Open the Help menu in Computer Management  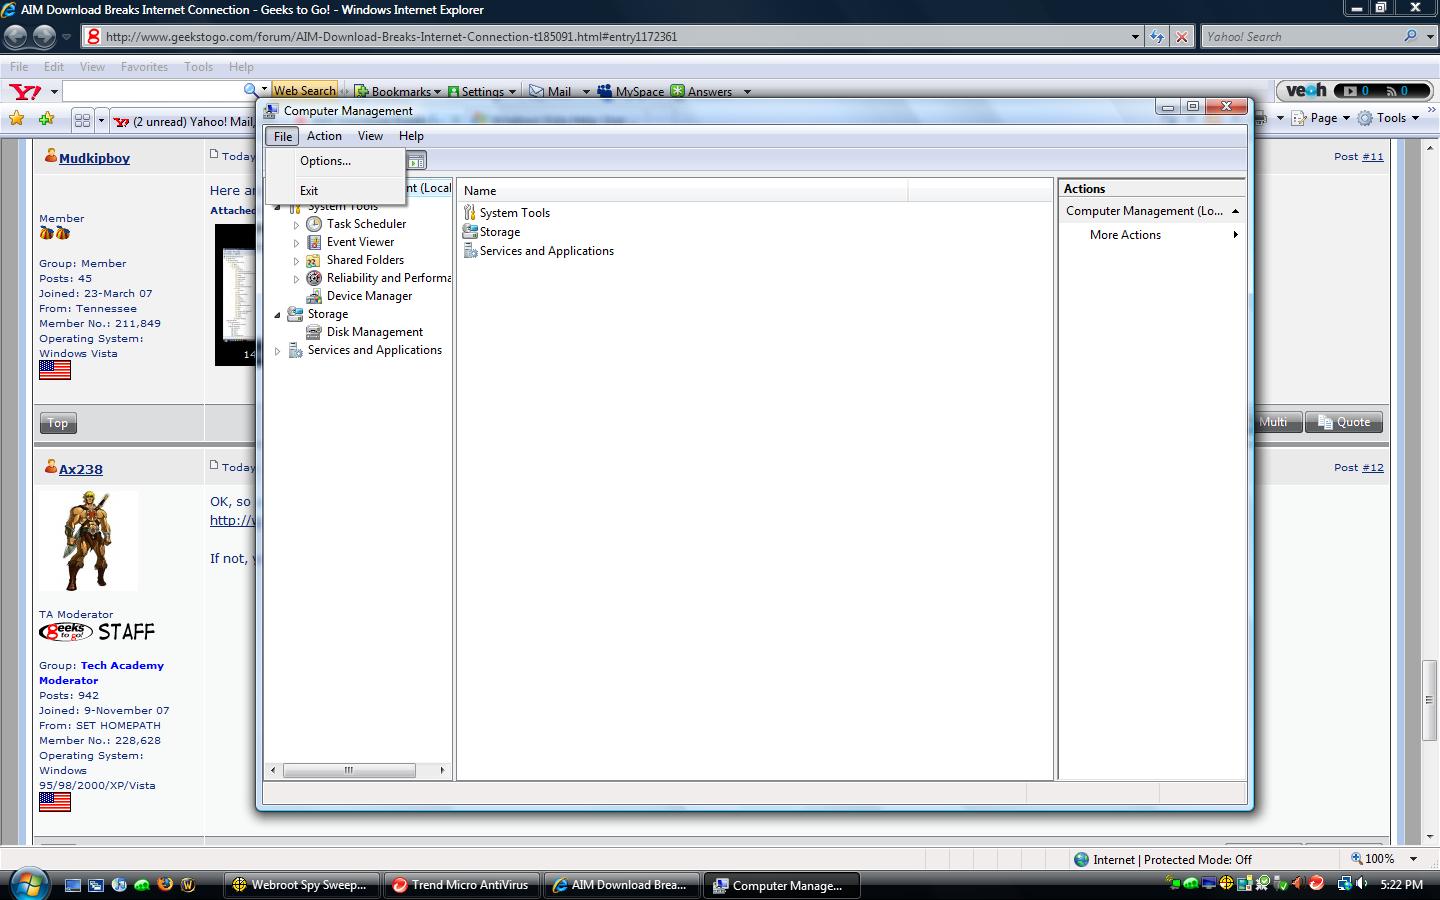coord(411,136)
